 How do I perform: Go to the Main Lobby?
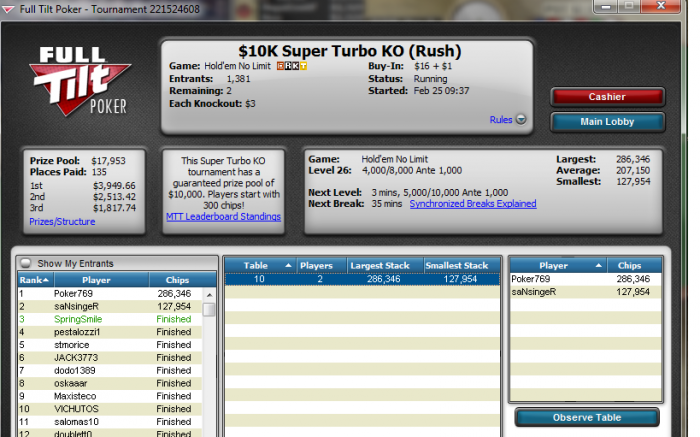[x=607, y=122]
